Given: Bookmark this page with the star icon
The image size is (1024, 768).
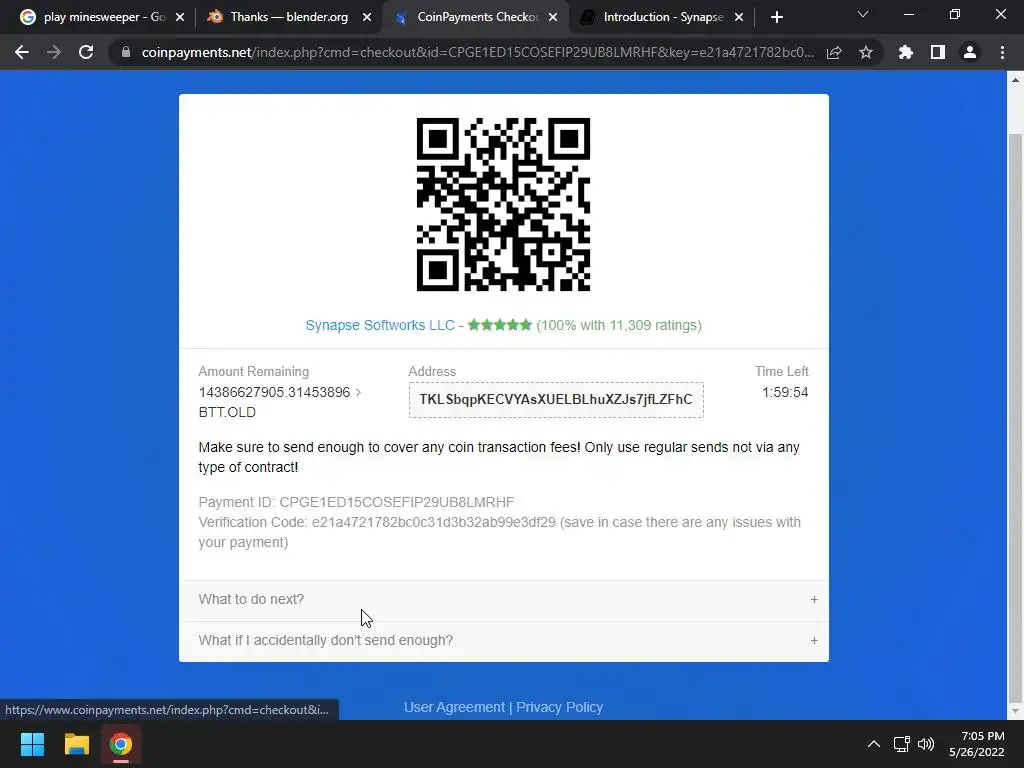Looking at the screenshot, I should 866,52.
